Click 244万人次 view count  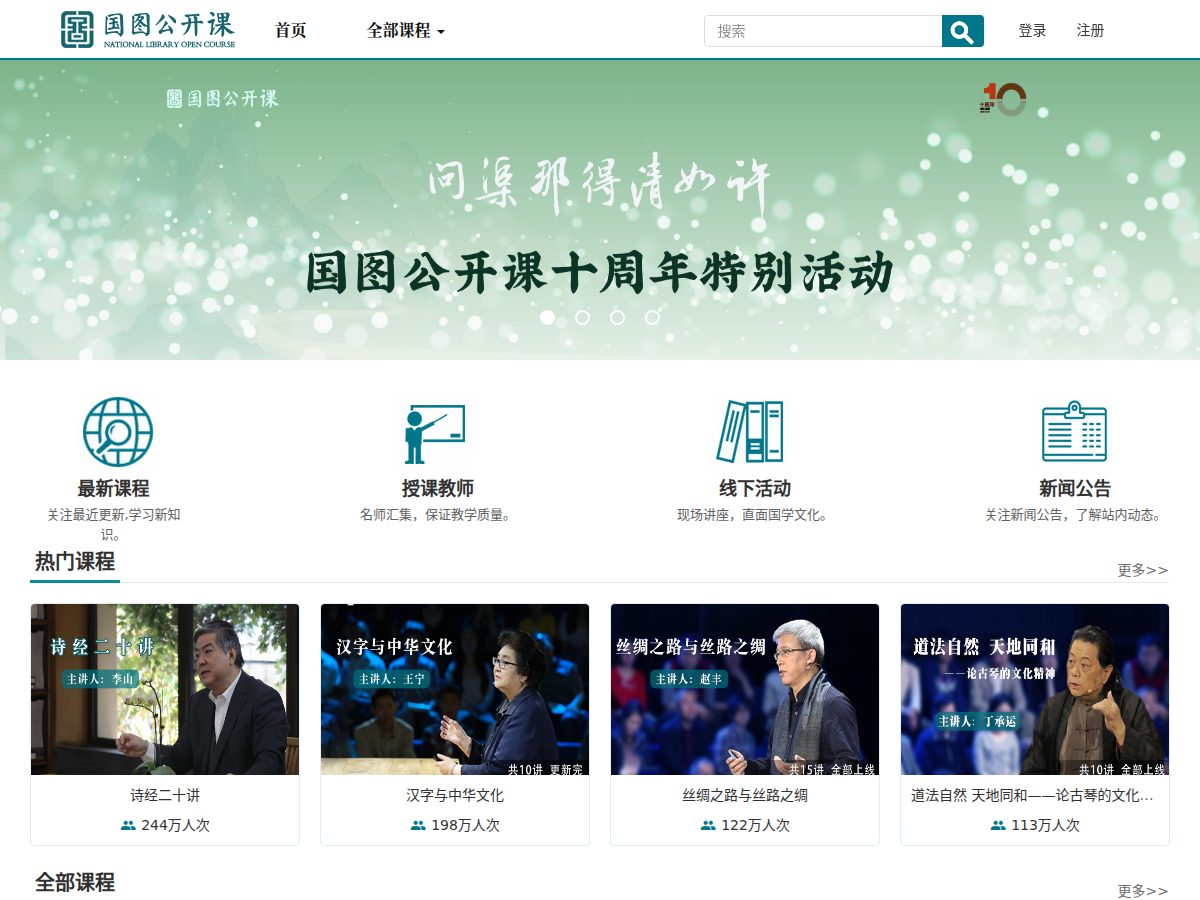click(x=176, y=826)
